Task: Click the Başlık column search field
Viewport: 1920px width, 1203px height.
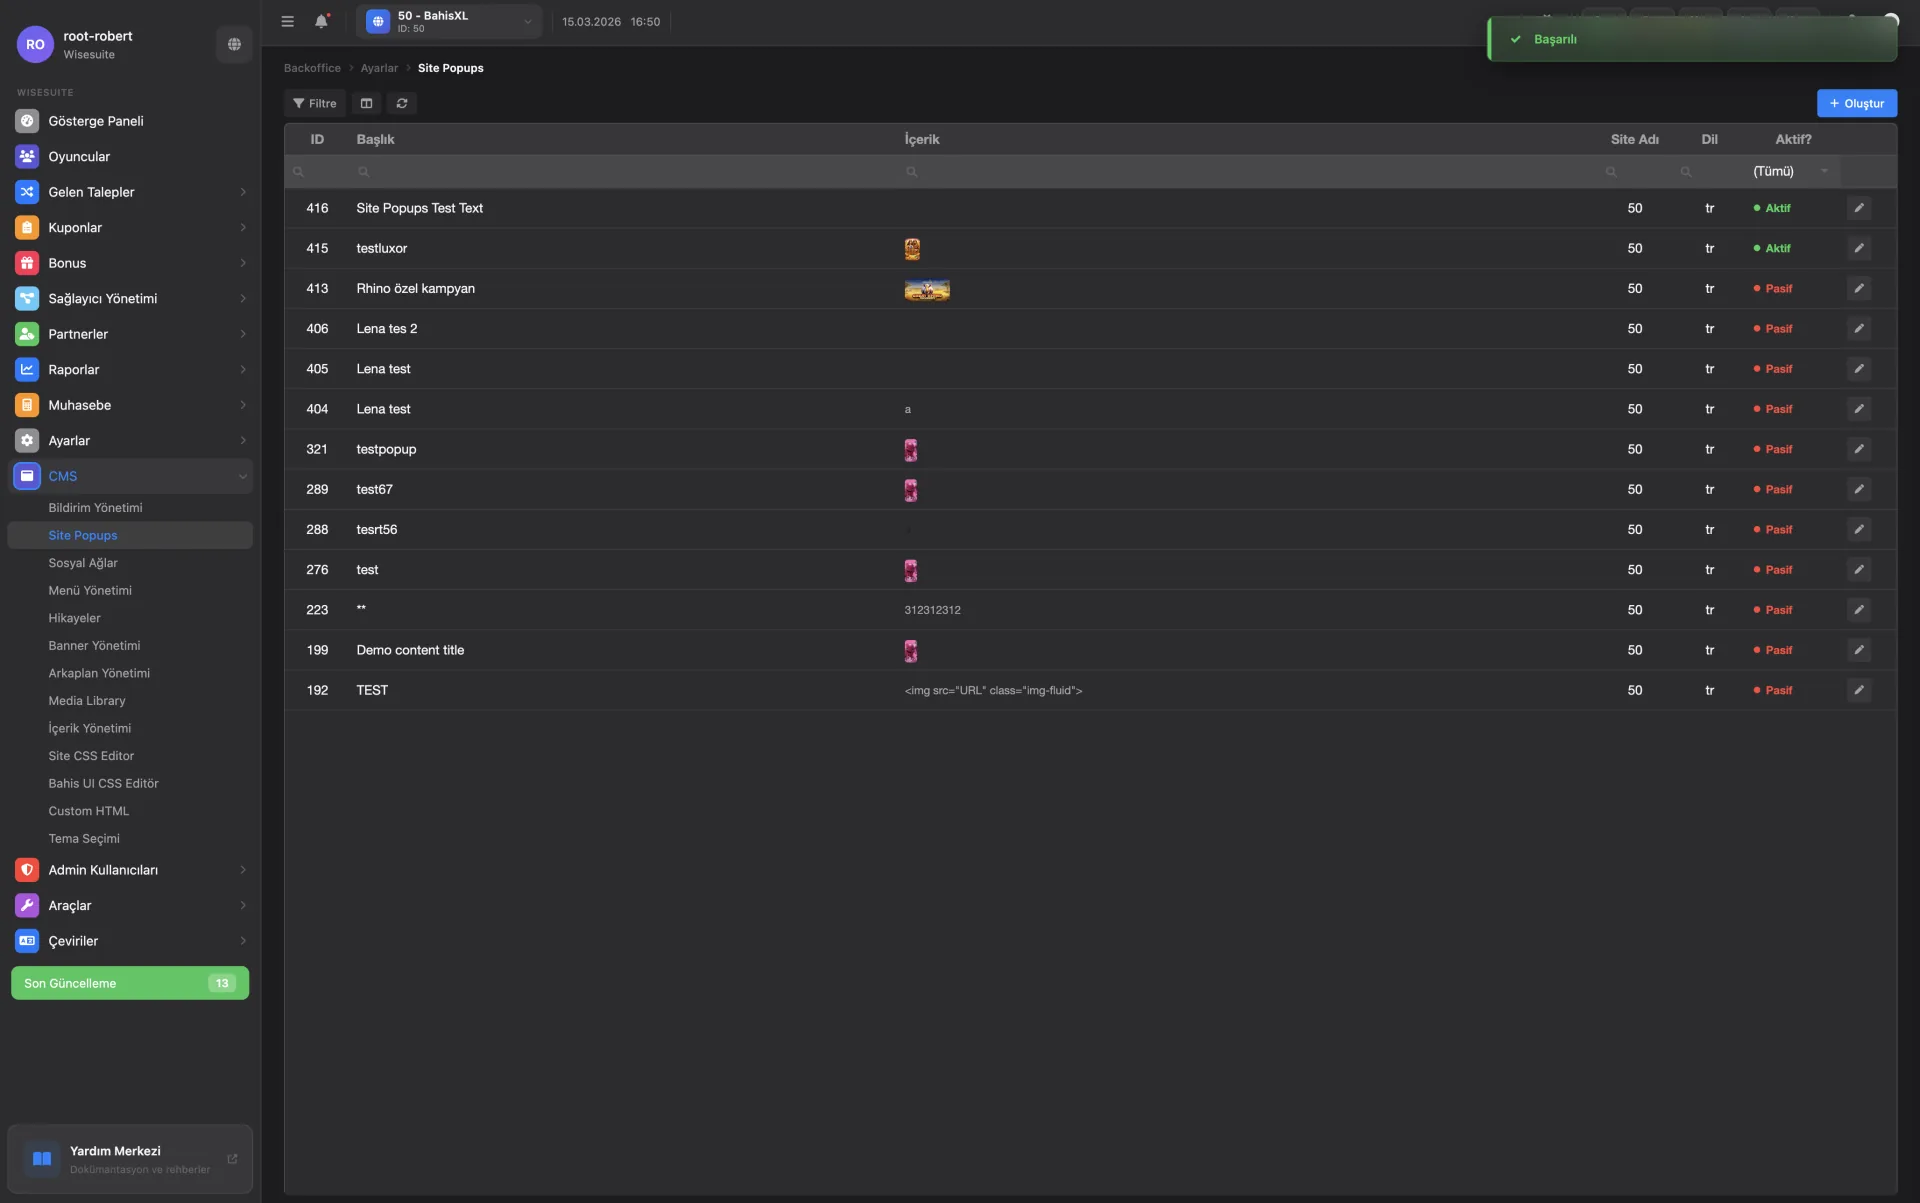Action: click(620, 172)
